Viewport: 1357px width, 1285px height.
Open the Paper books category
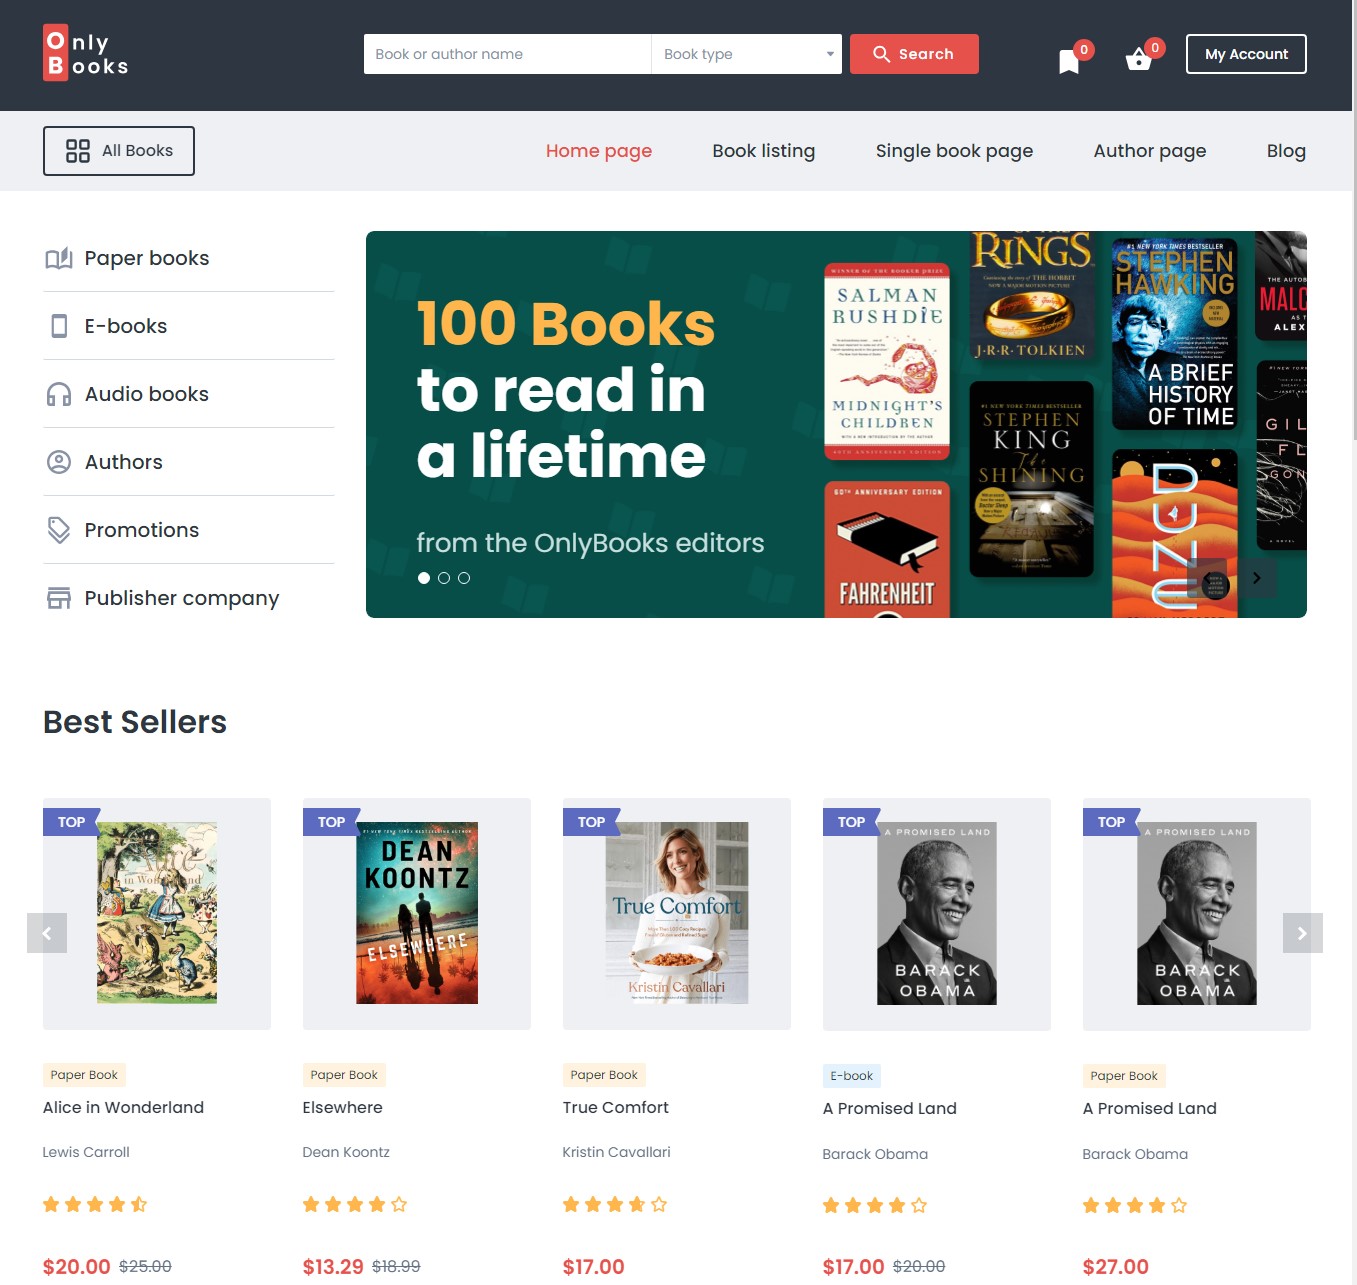tap(188, 258)
